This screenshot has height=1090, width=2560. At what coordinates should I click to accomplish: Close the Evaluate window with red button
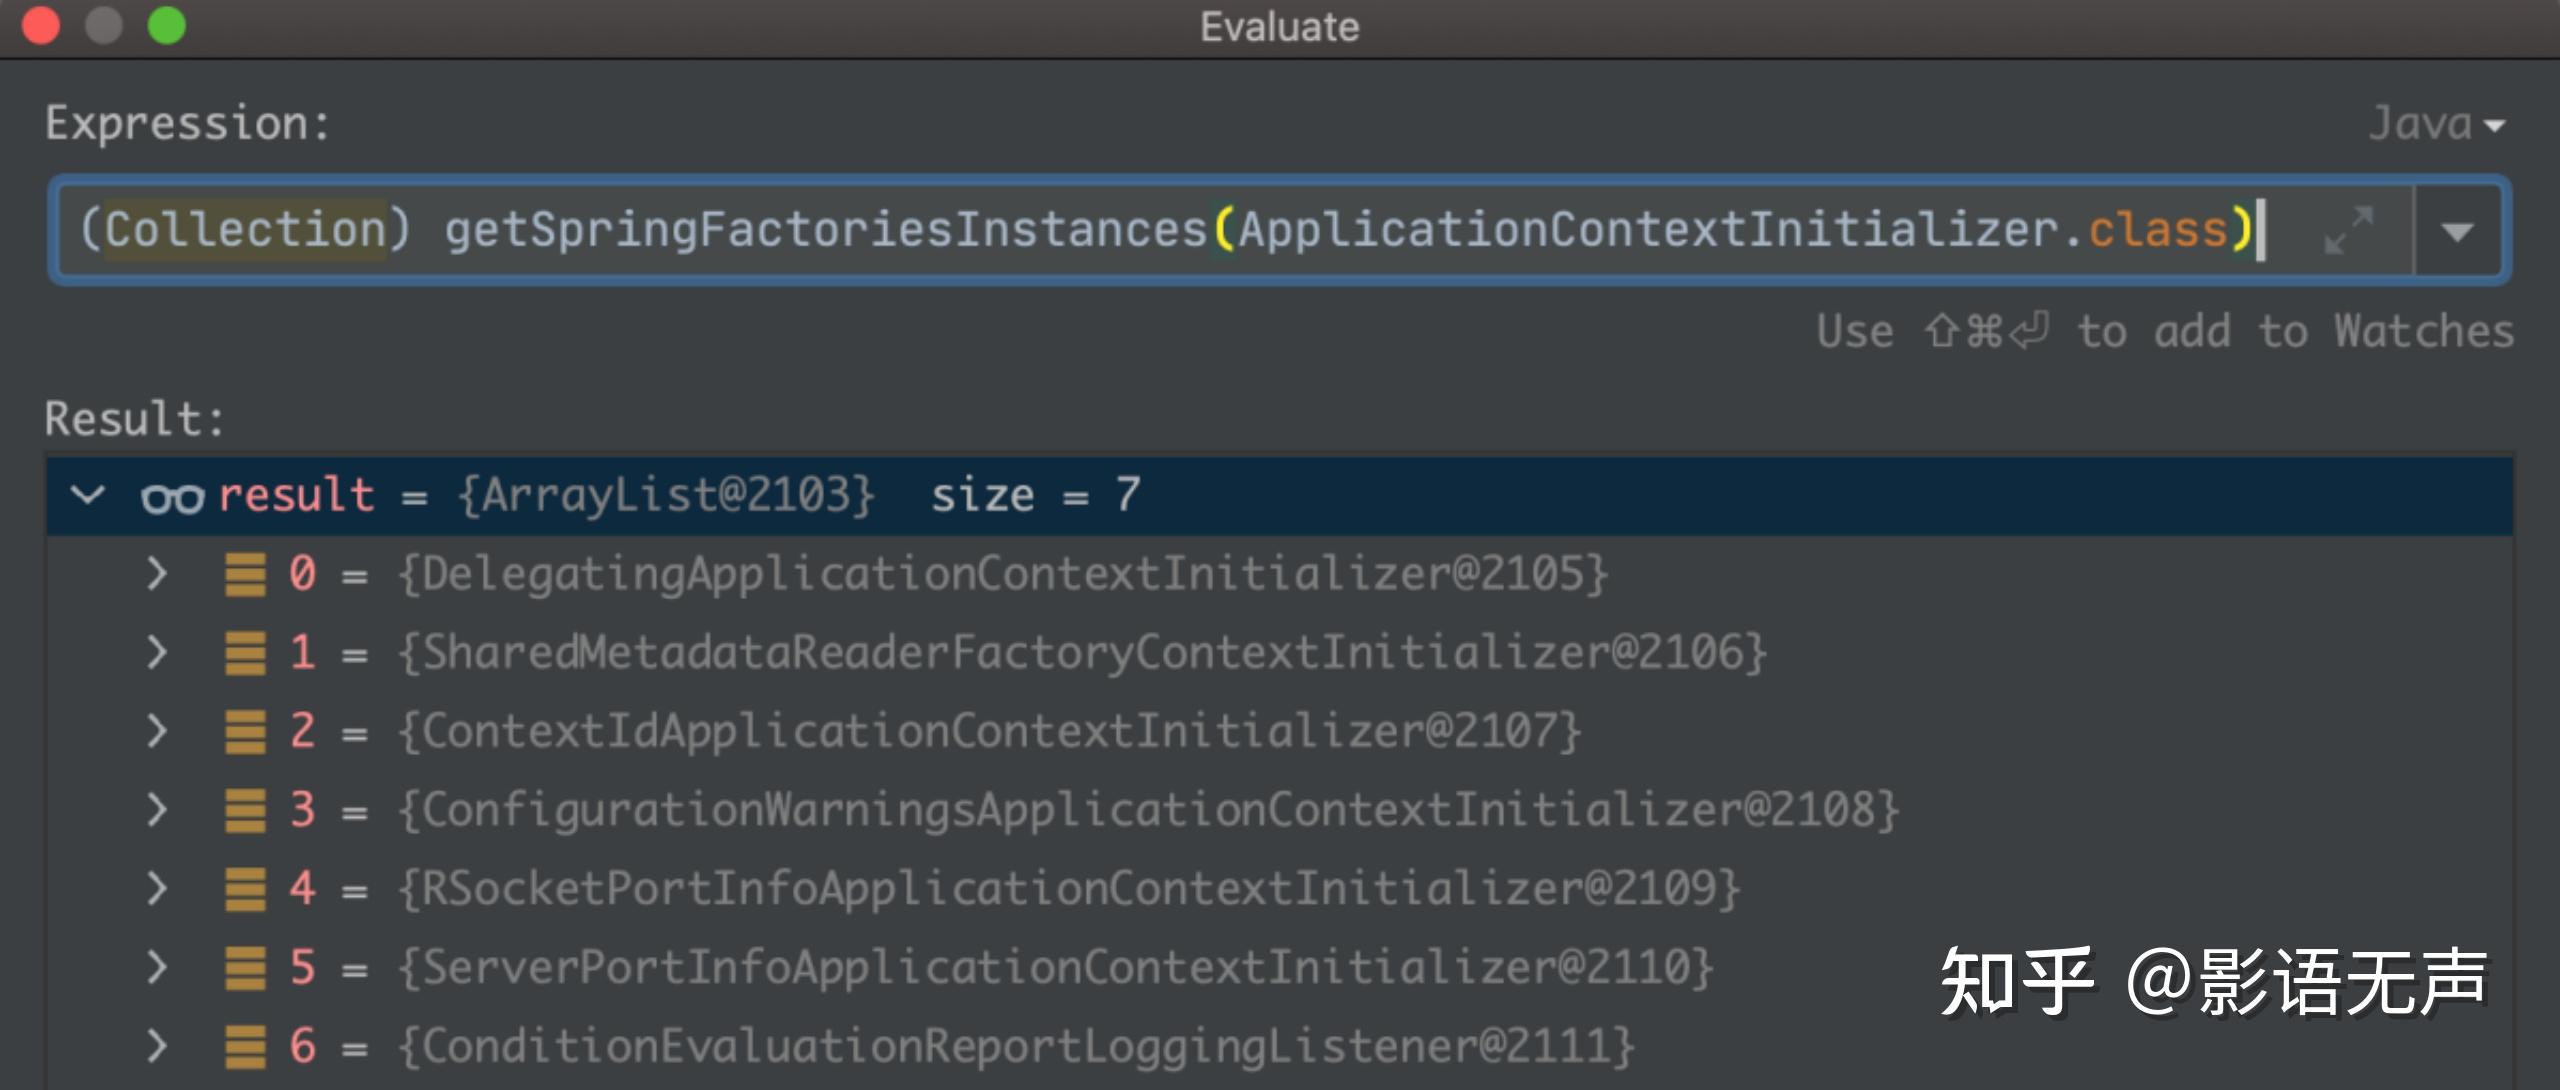41,25
